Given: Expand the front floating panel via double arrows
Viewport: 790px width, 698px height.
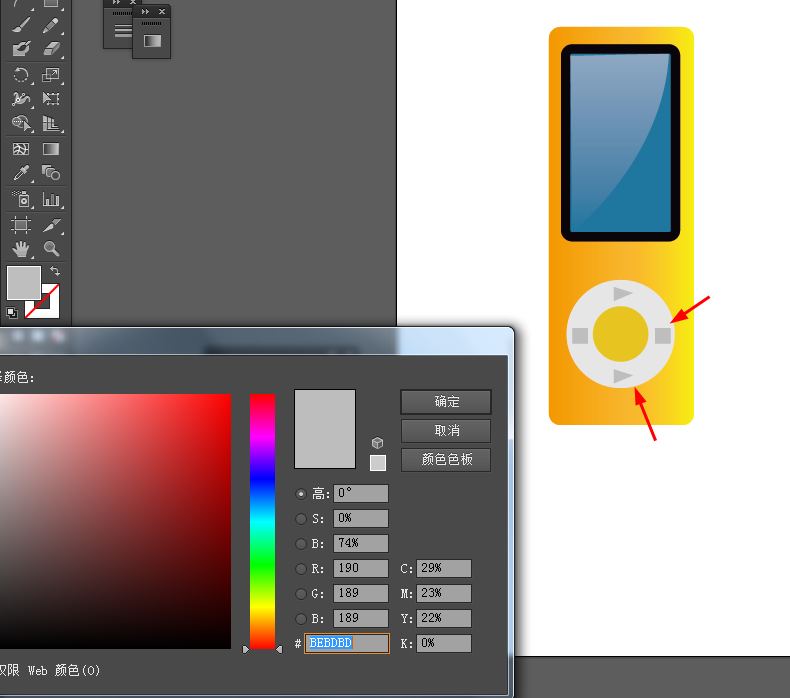Looking at the screenshot, I should [145, 12].
